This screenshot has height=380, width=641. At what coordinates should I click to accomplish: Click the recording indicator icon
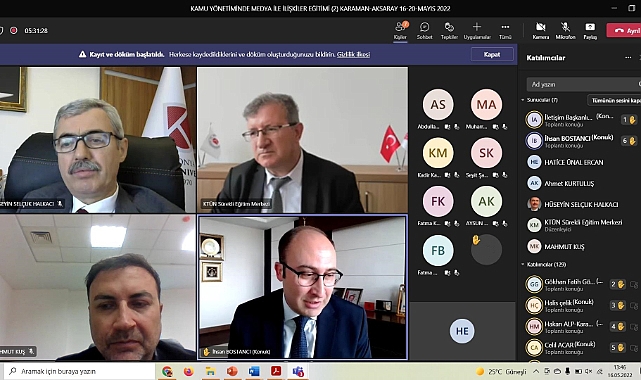tap(13, 30)
